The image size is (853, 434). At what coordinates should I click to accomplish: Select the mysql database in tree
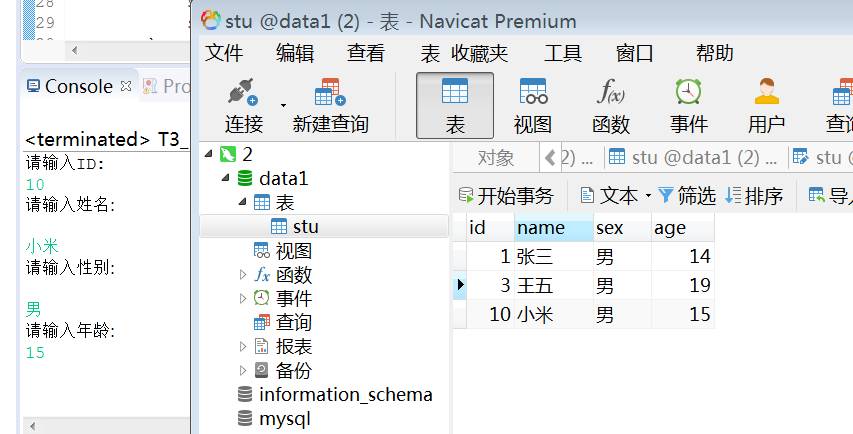tap(285, 419)
